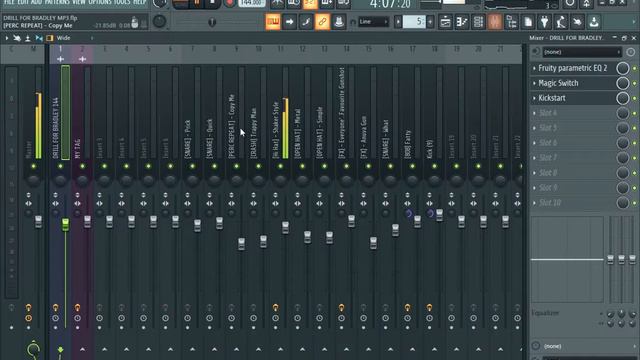Image resolution: width=640 pixels, height=360 pixels.
Task: Open the Piano roll window from toolbar
Action: (x=462, y=22)
